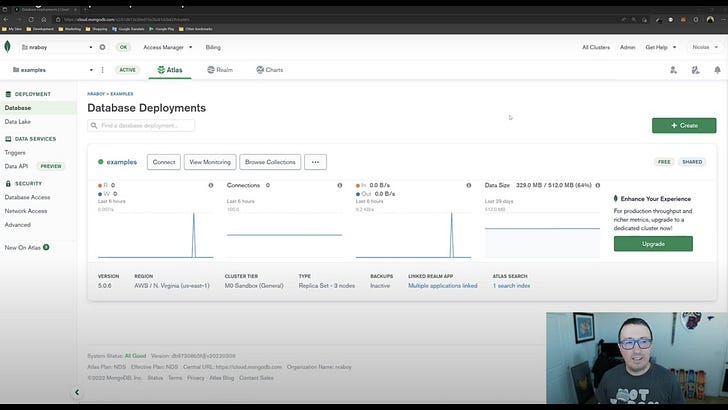The width and height of the screenshot is (728, 410).
Task: Focus Find a database deployment search field
Action: tap(141, 125)
